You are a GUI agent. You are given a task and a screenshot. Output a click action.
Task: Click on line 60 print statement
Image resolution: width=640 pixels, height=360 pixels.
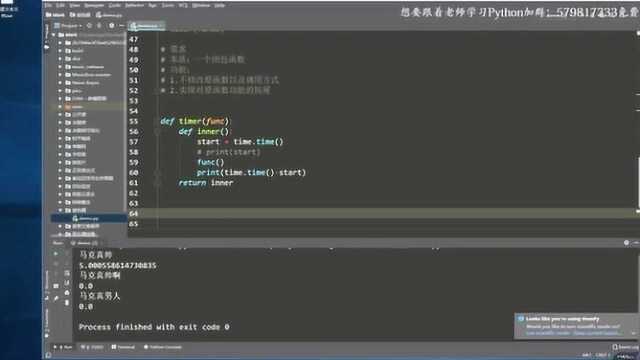tap(251, 172)
